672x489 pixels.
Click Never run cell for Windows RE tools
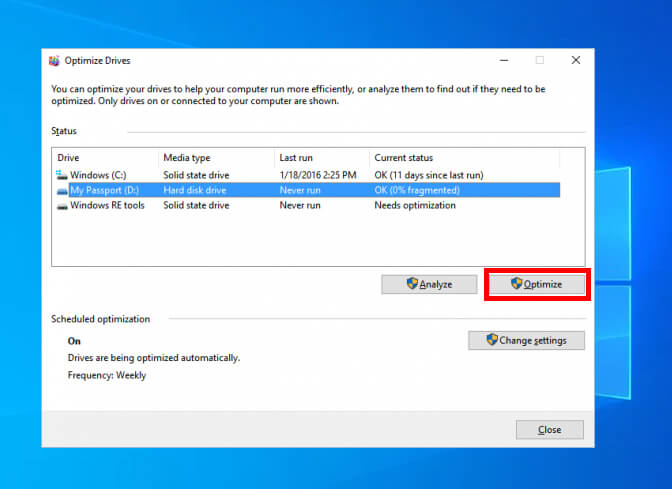point(300,205)
